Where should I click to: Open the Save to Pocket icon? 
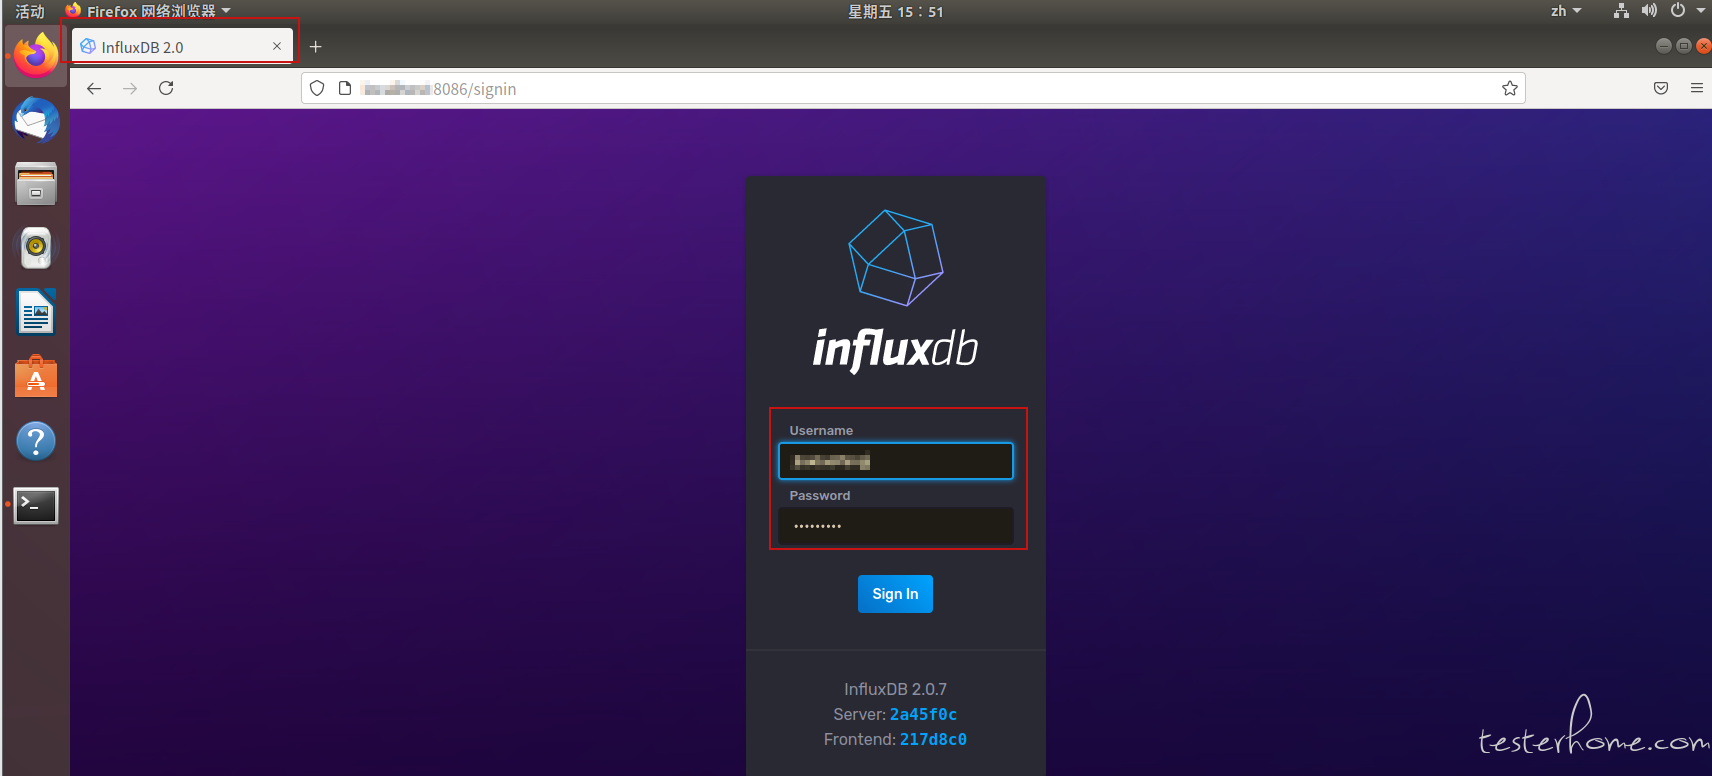coord(1661,88)
